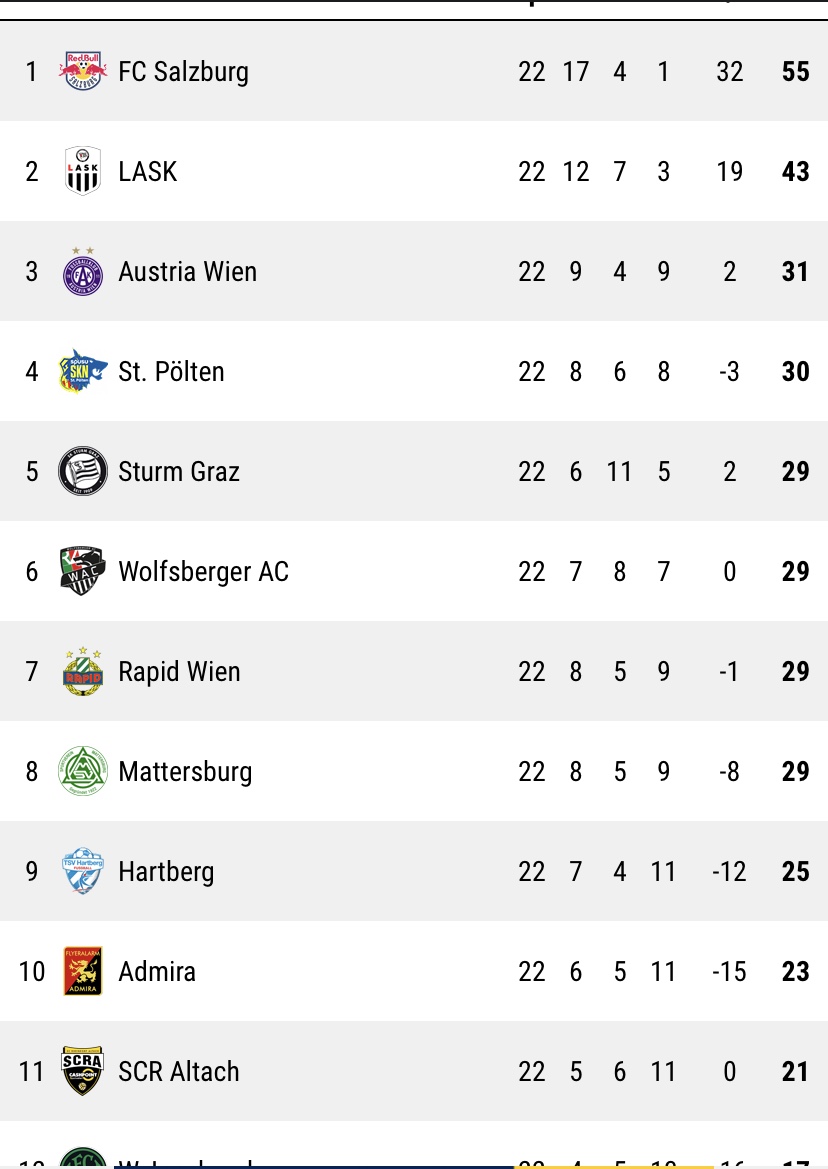Click the TSV Hartberg blue logo

(x=83, y=871)
